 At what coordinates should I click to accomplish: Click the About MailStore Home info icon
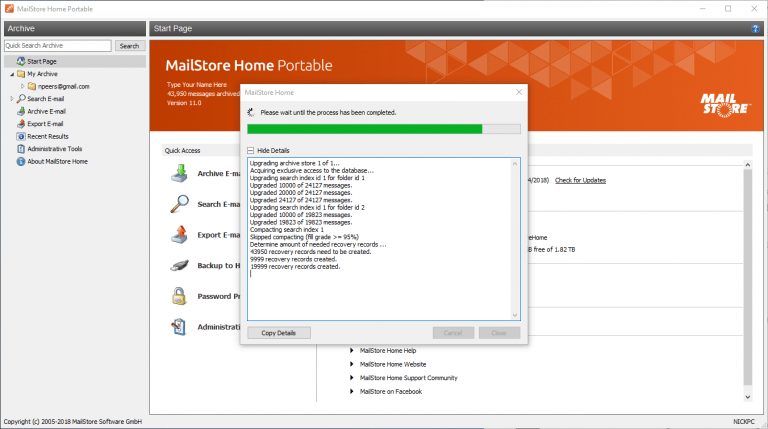coord(21,162)
